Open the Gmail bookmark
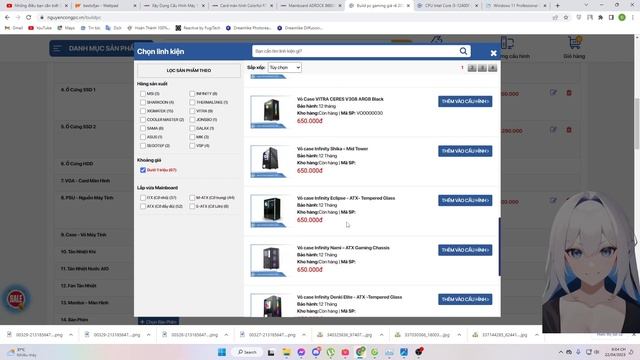Screen dimensions: 640x360 pyautogui.click(x=14, y=28)
